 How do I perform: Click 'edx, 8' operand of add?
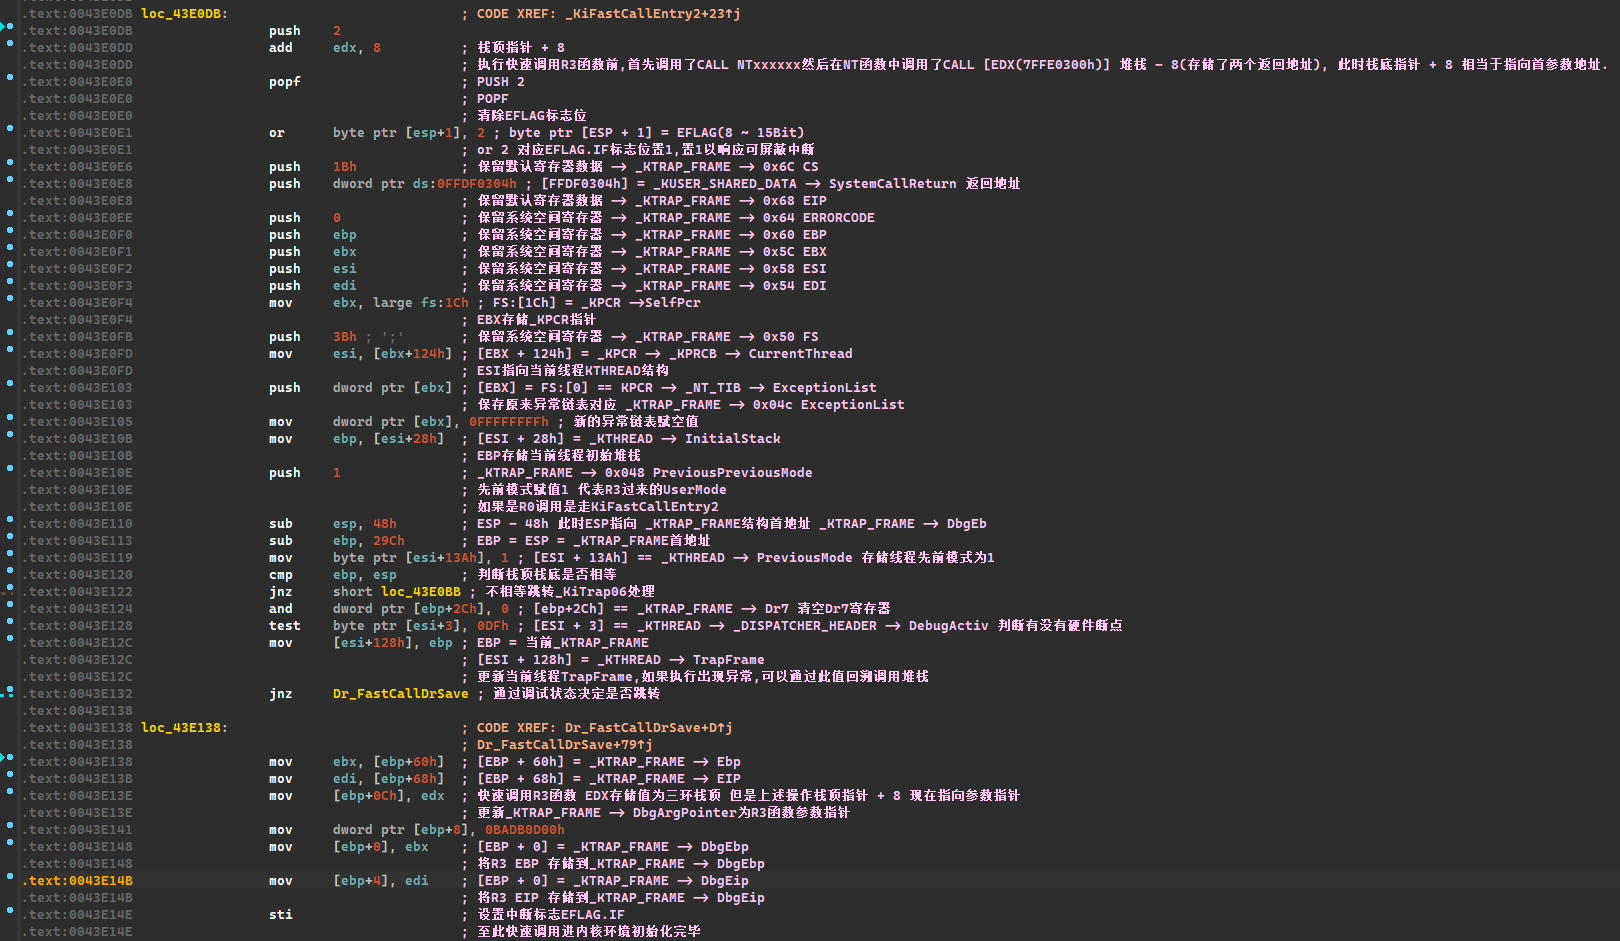coord(357,48)
